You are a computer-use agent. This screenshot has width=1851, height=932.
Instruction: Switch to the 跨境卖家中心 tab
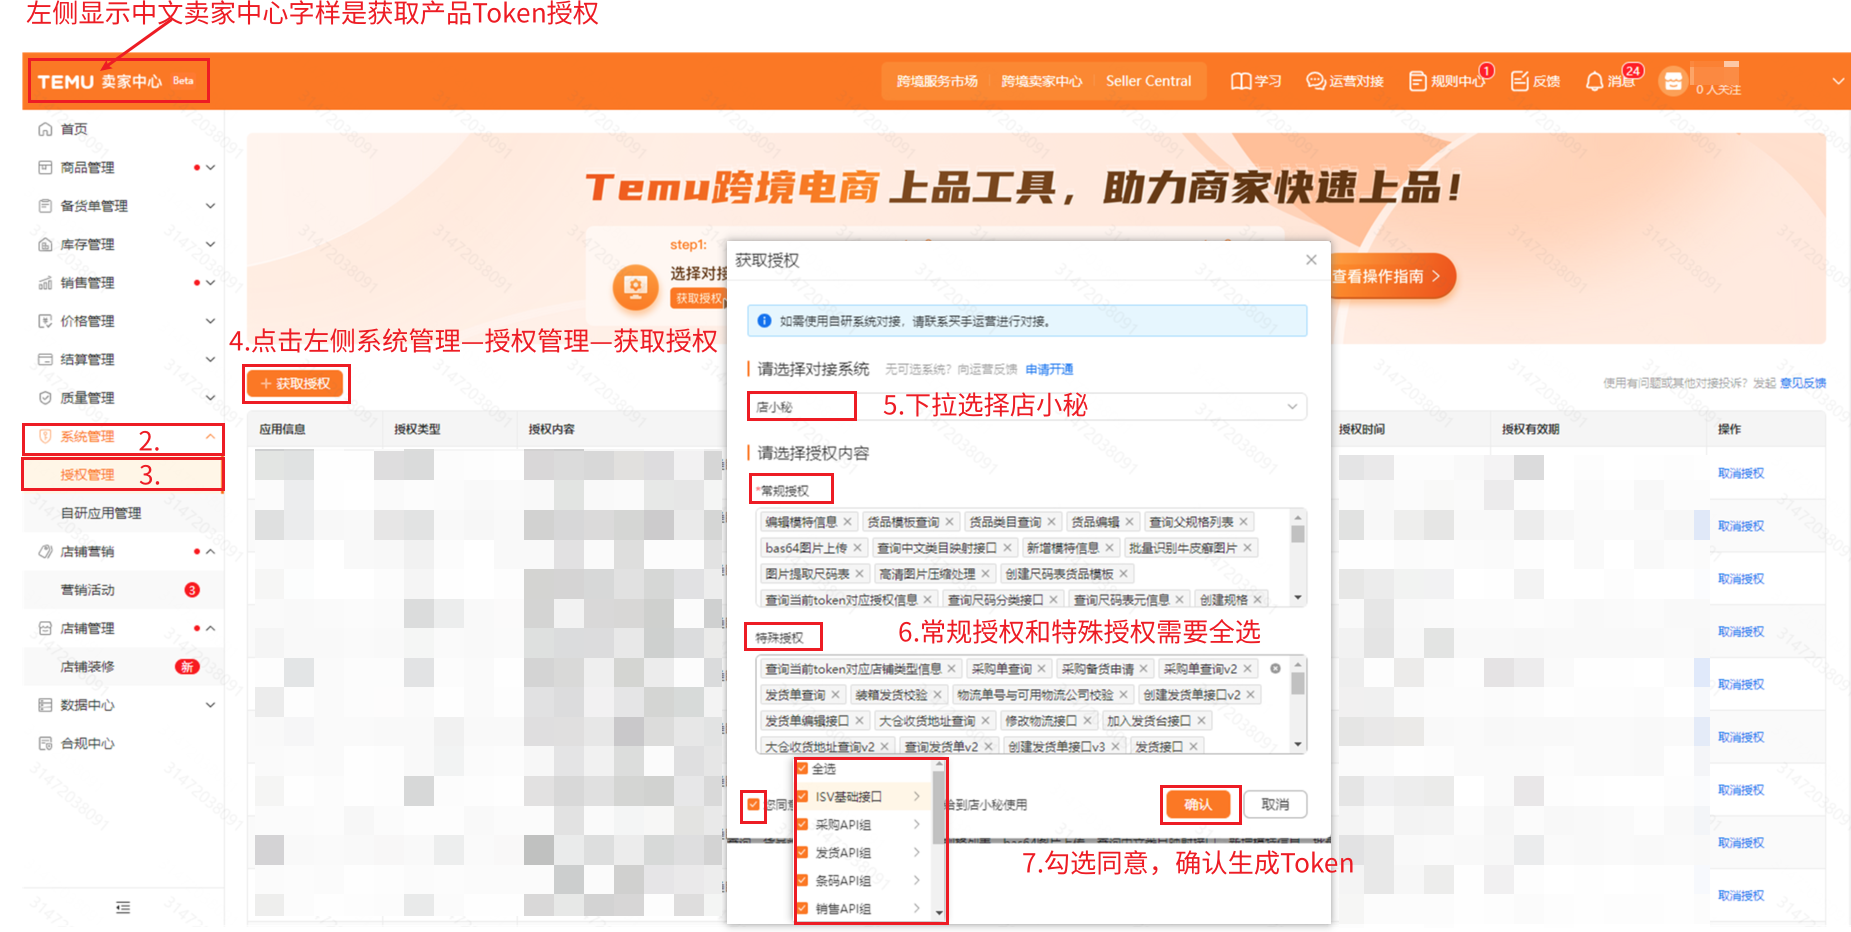1042,81
